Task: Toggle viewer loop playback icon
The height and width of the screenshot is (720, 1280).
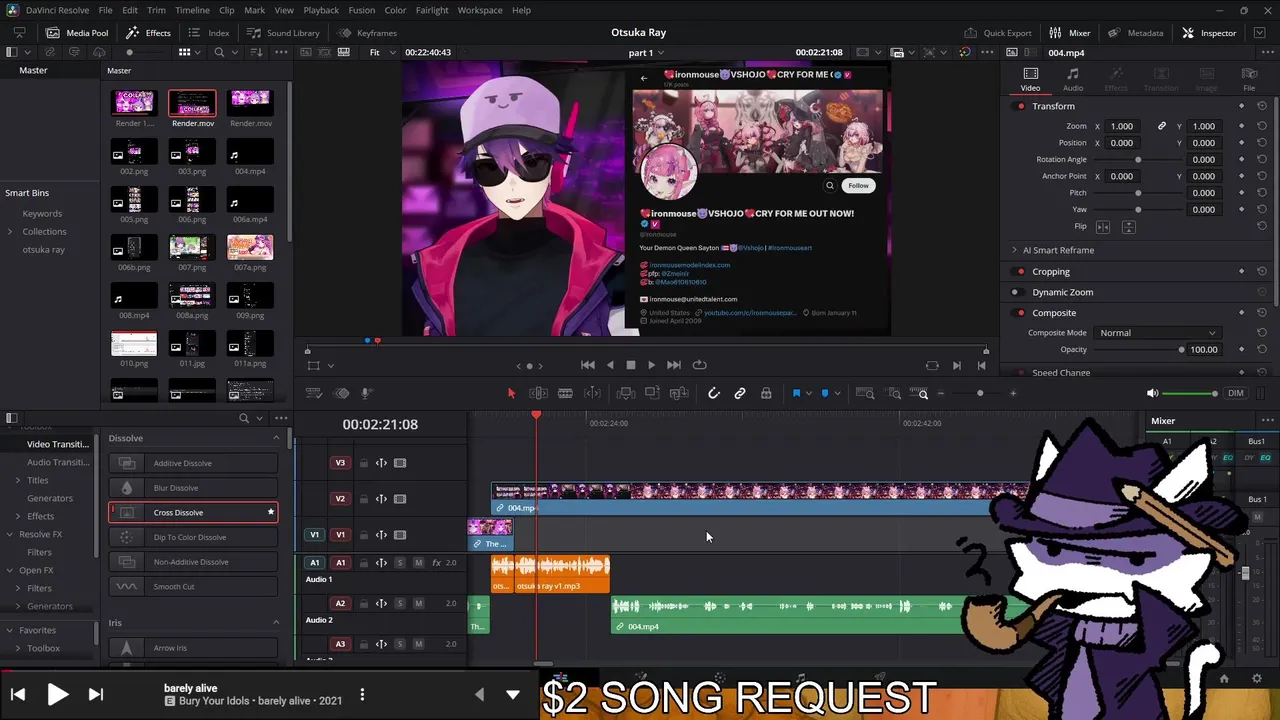Action: [x=699, y=365]
